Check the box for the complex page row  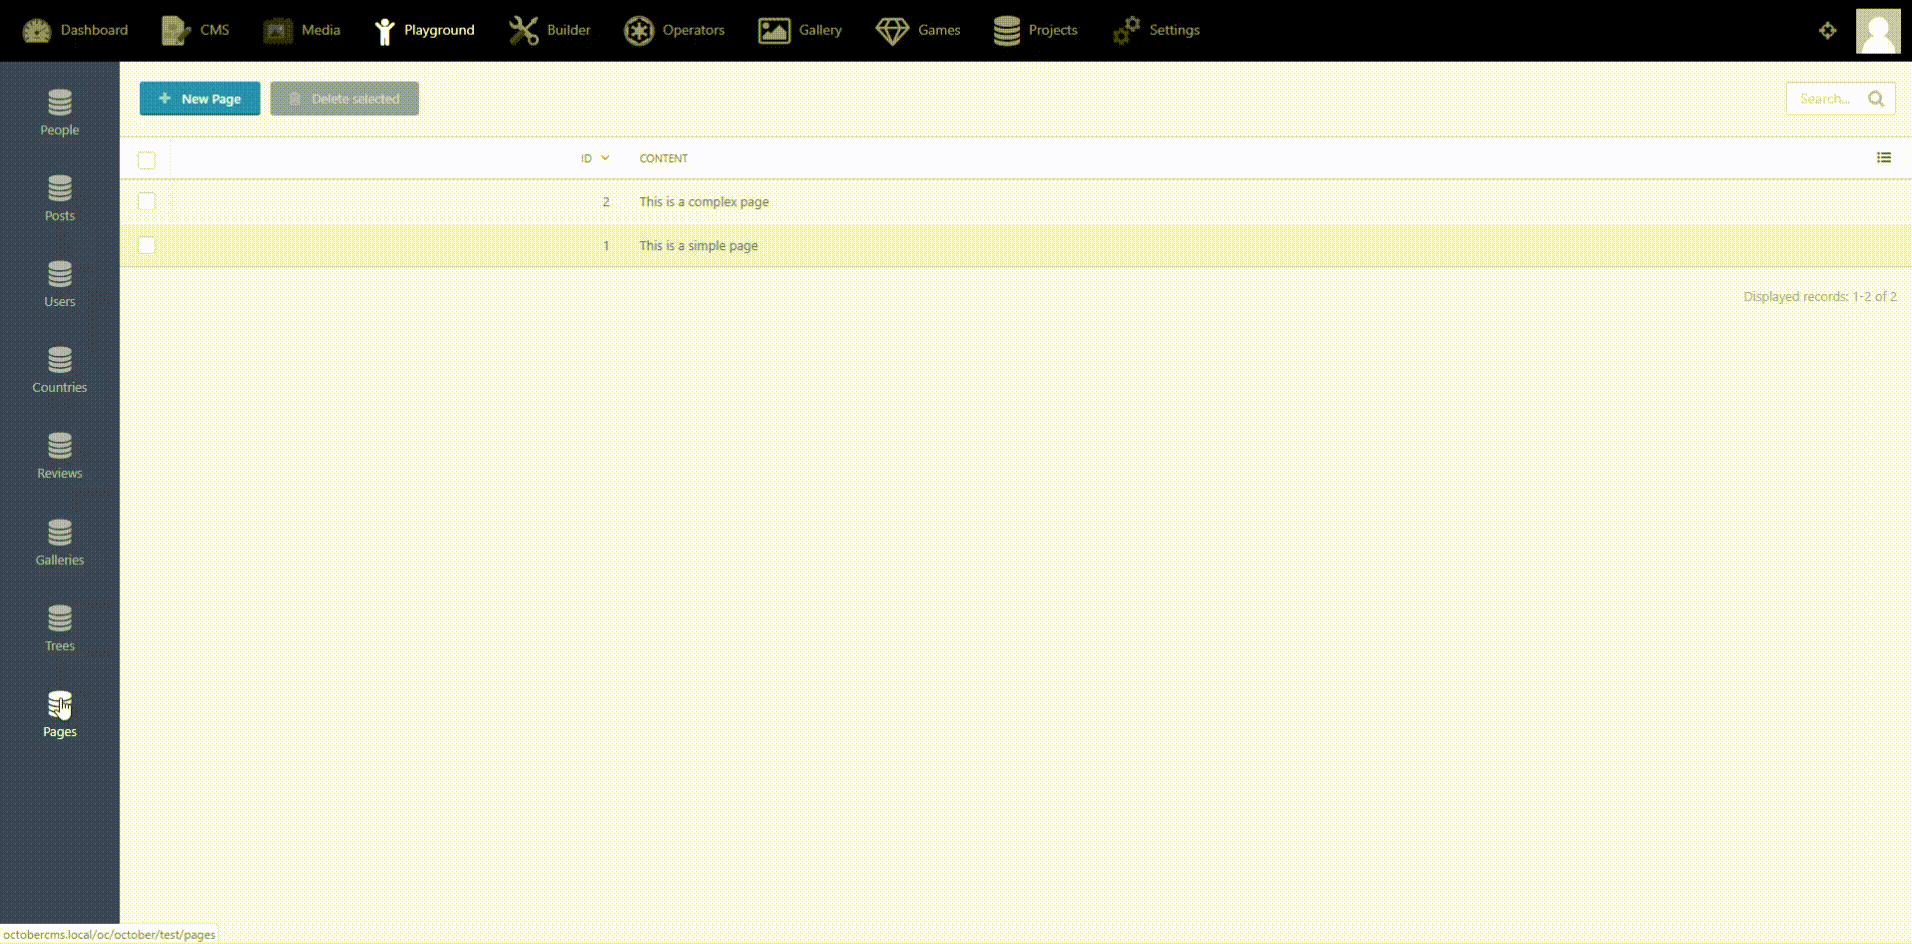click(147, 201)
